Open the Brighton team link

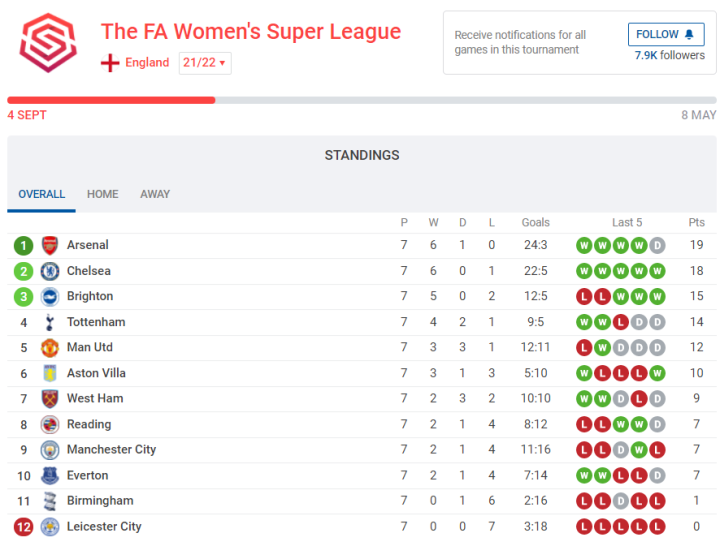(x=90, y=296)
